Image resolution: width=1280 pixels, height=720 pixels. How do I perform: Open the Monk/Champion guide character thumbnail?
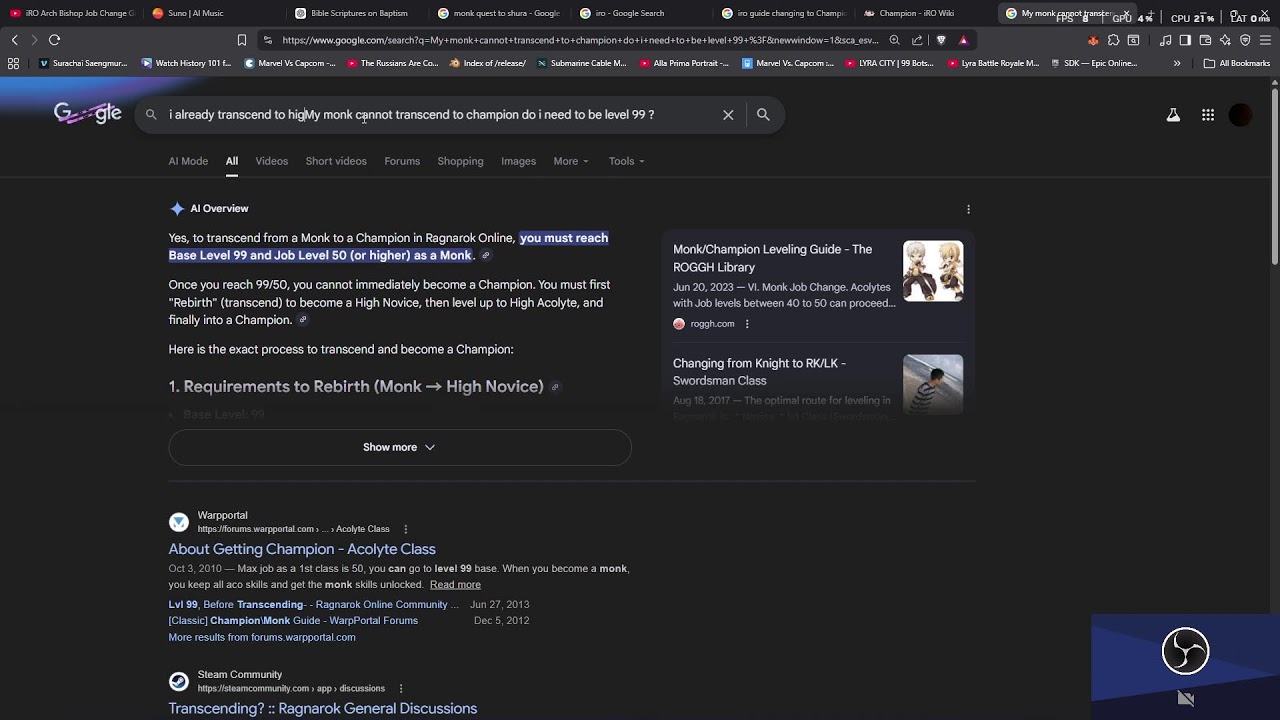click(933, 271)
